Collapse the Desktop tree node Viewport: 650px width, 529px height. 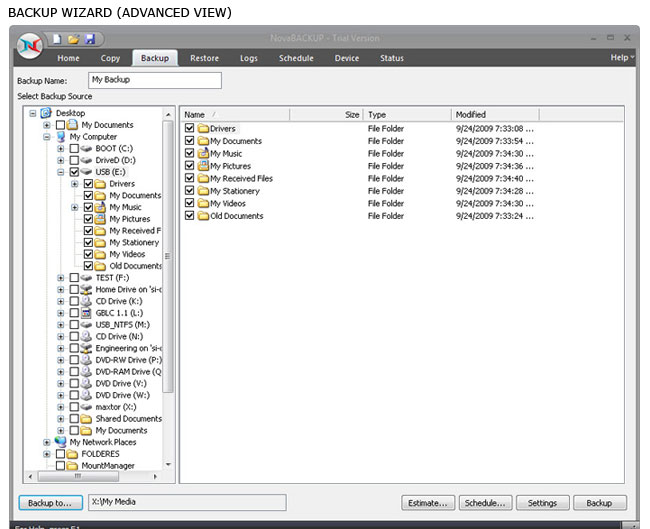click(x=33, y=113)
